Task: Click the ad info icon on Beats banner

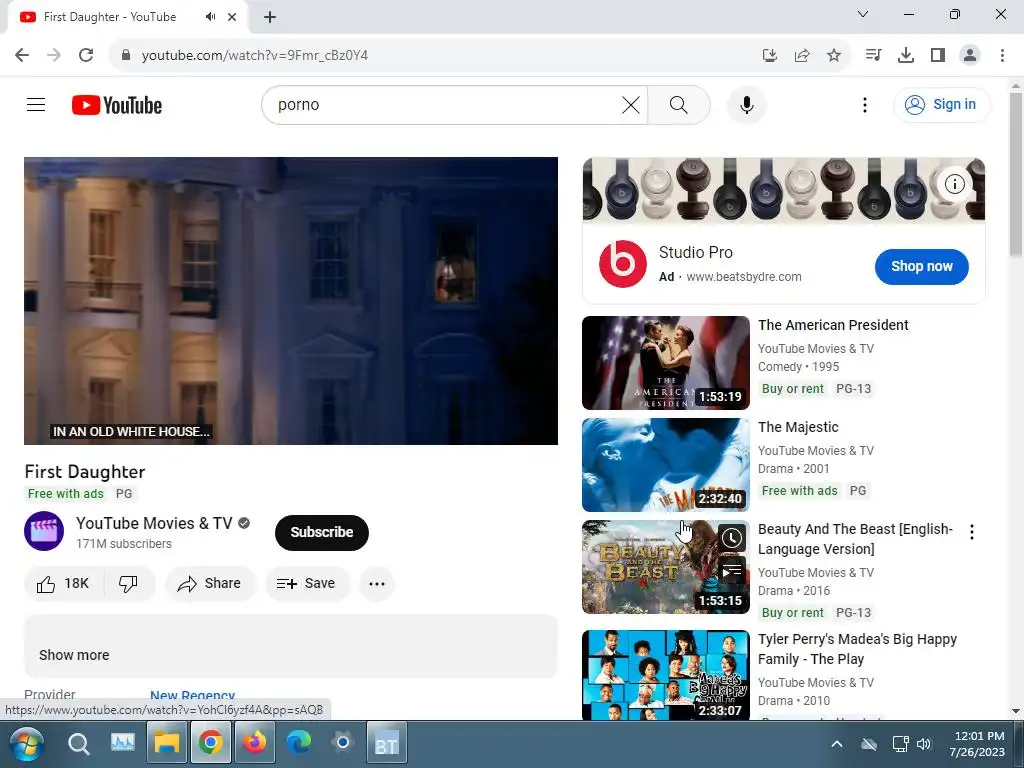Action: pyautogui.click(x=955, y=184)
